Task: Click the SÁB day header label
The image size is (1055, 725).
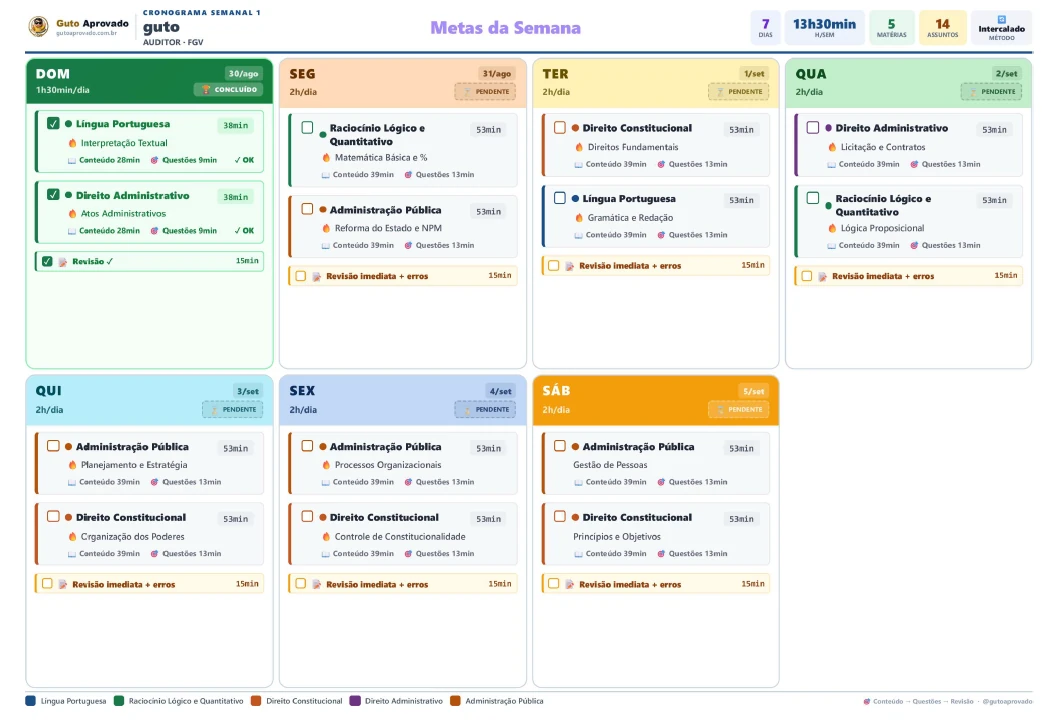Action: tap(556, 391)
